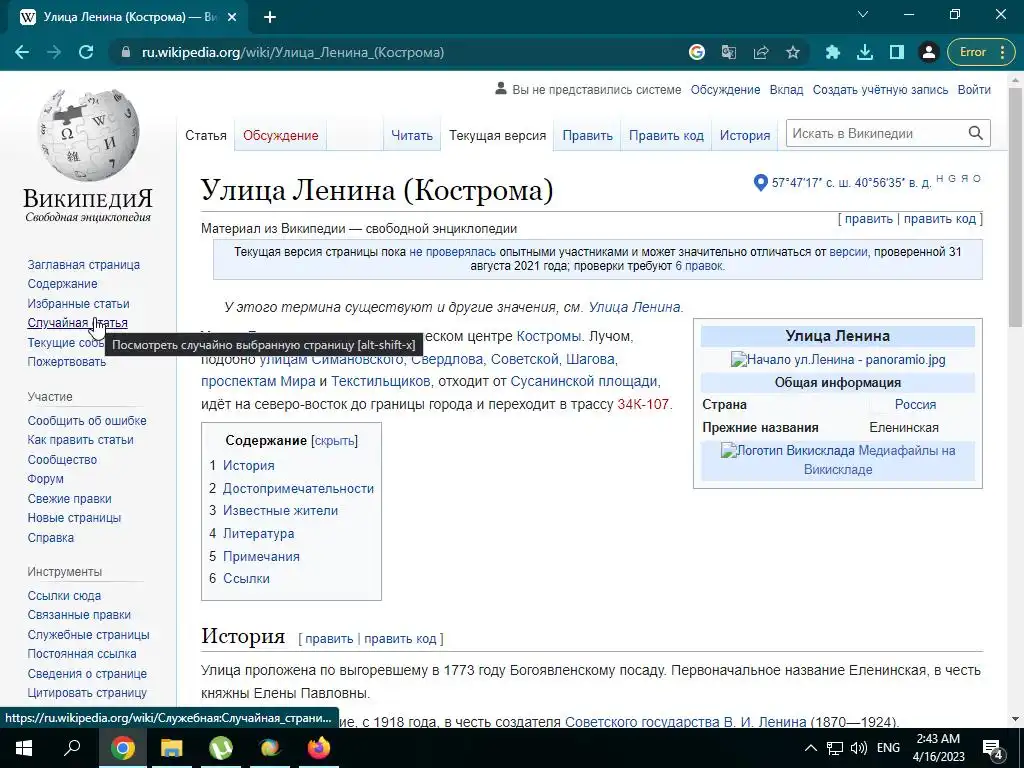1024x768 pixels.
Task: Click the share page icon
Action: click(x=761, y=52)
